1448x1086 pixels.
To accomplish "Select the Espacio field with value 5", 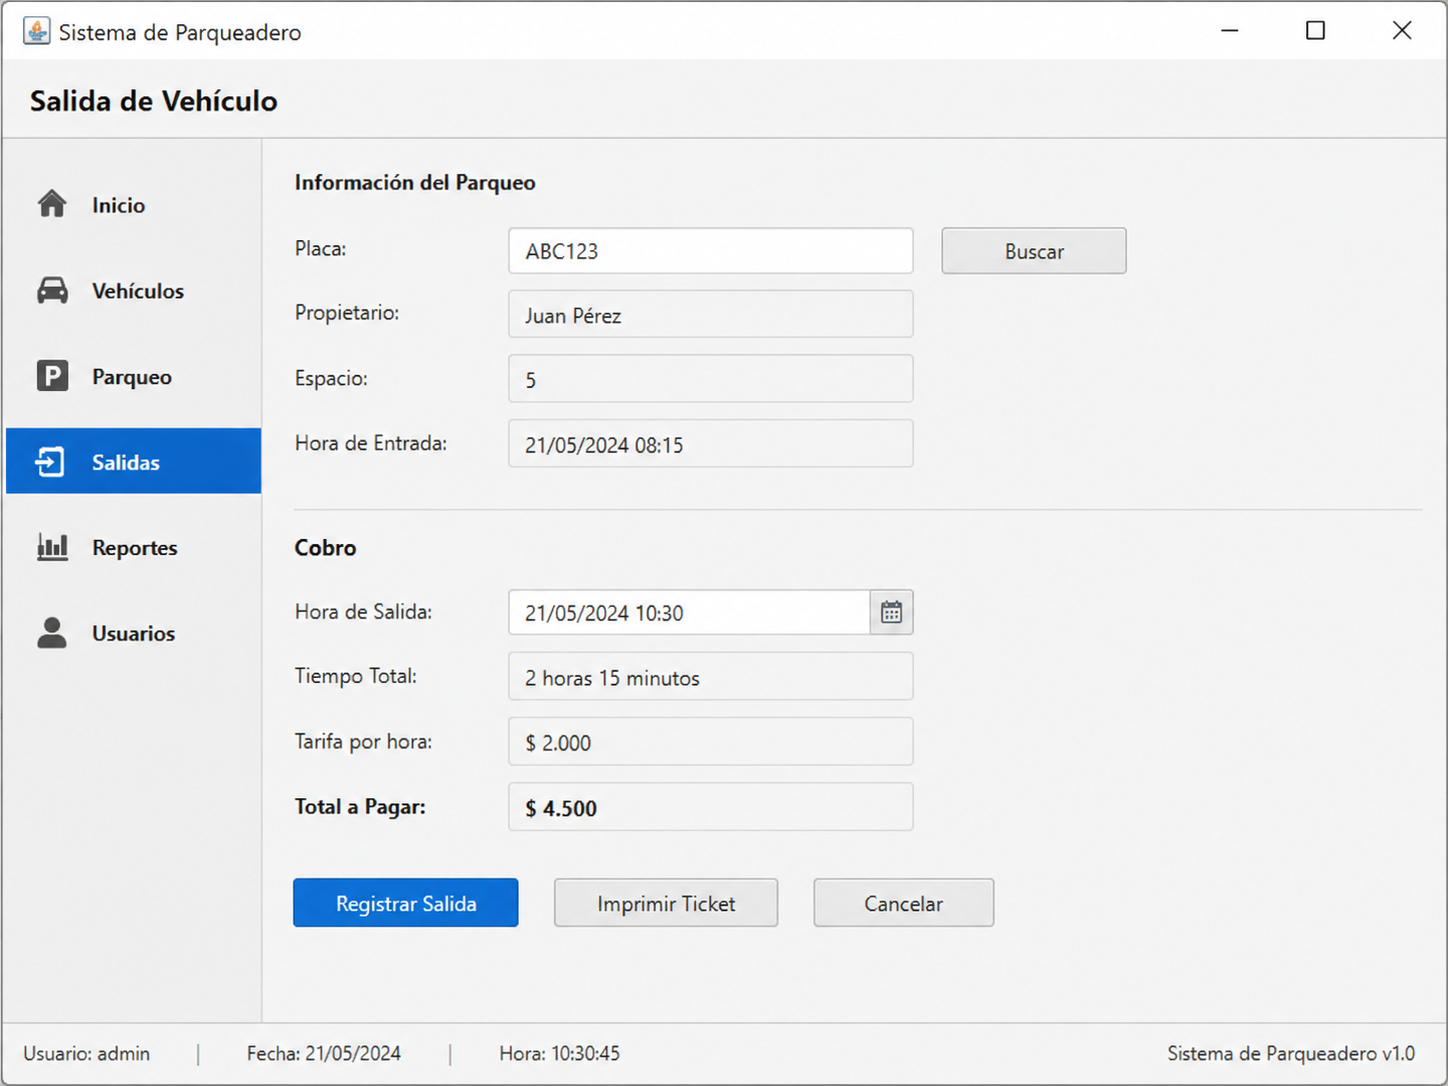I will (x=711, y=379).
